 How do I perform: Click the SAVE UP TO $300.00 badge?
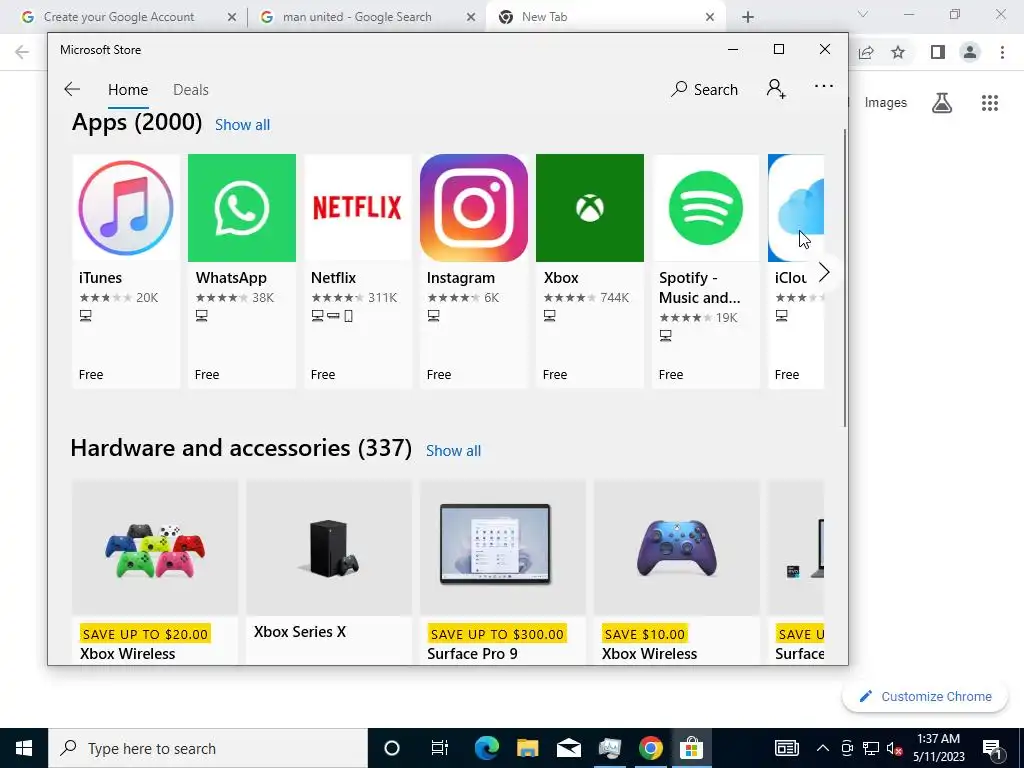click(x=497, y=634)
